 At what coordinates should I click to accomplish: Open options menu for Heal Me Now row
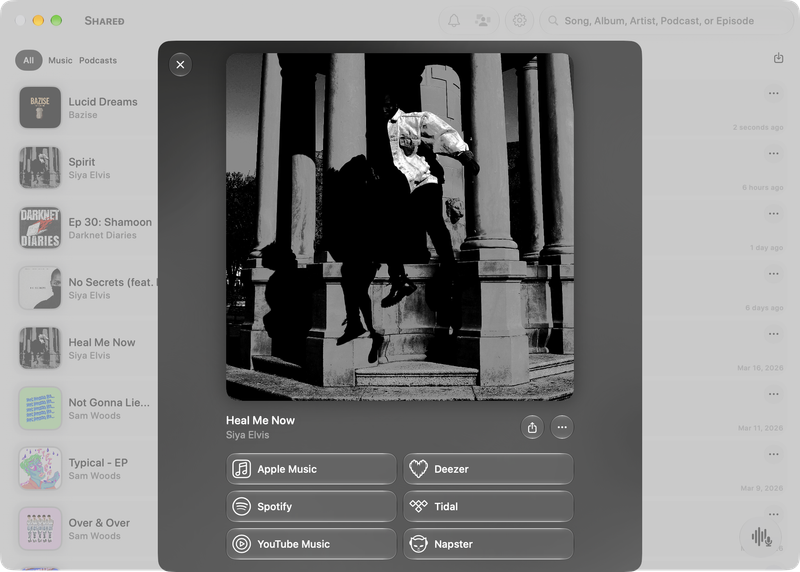773,334
